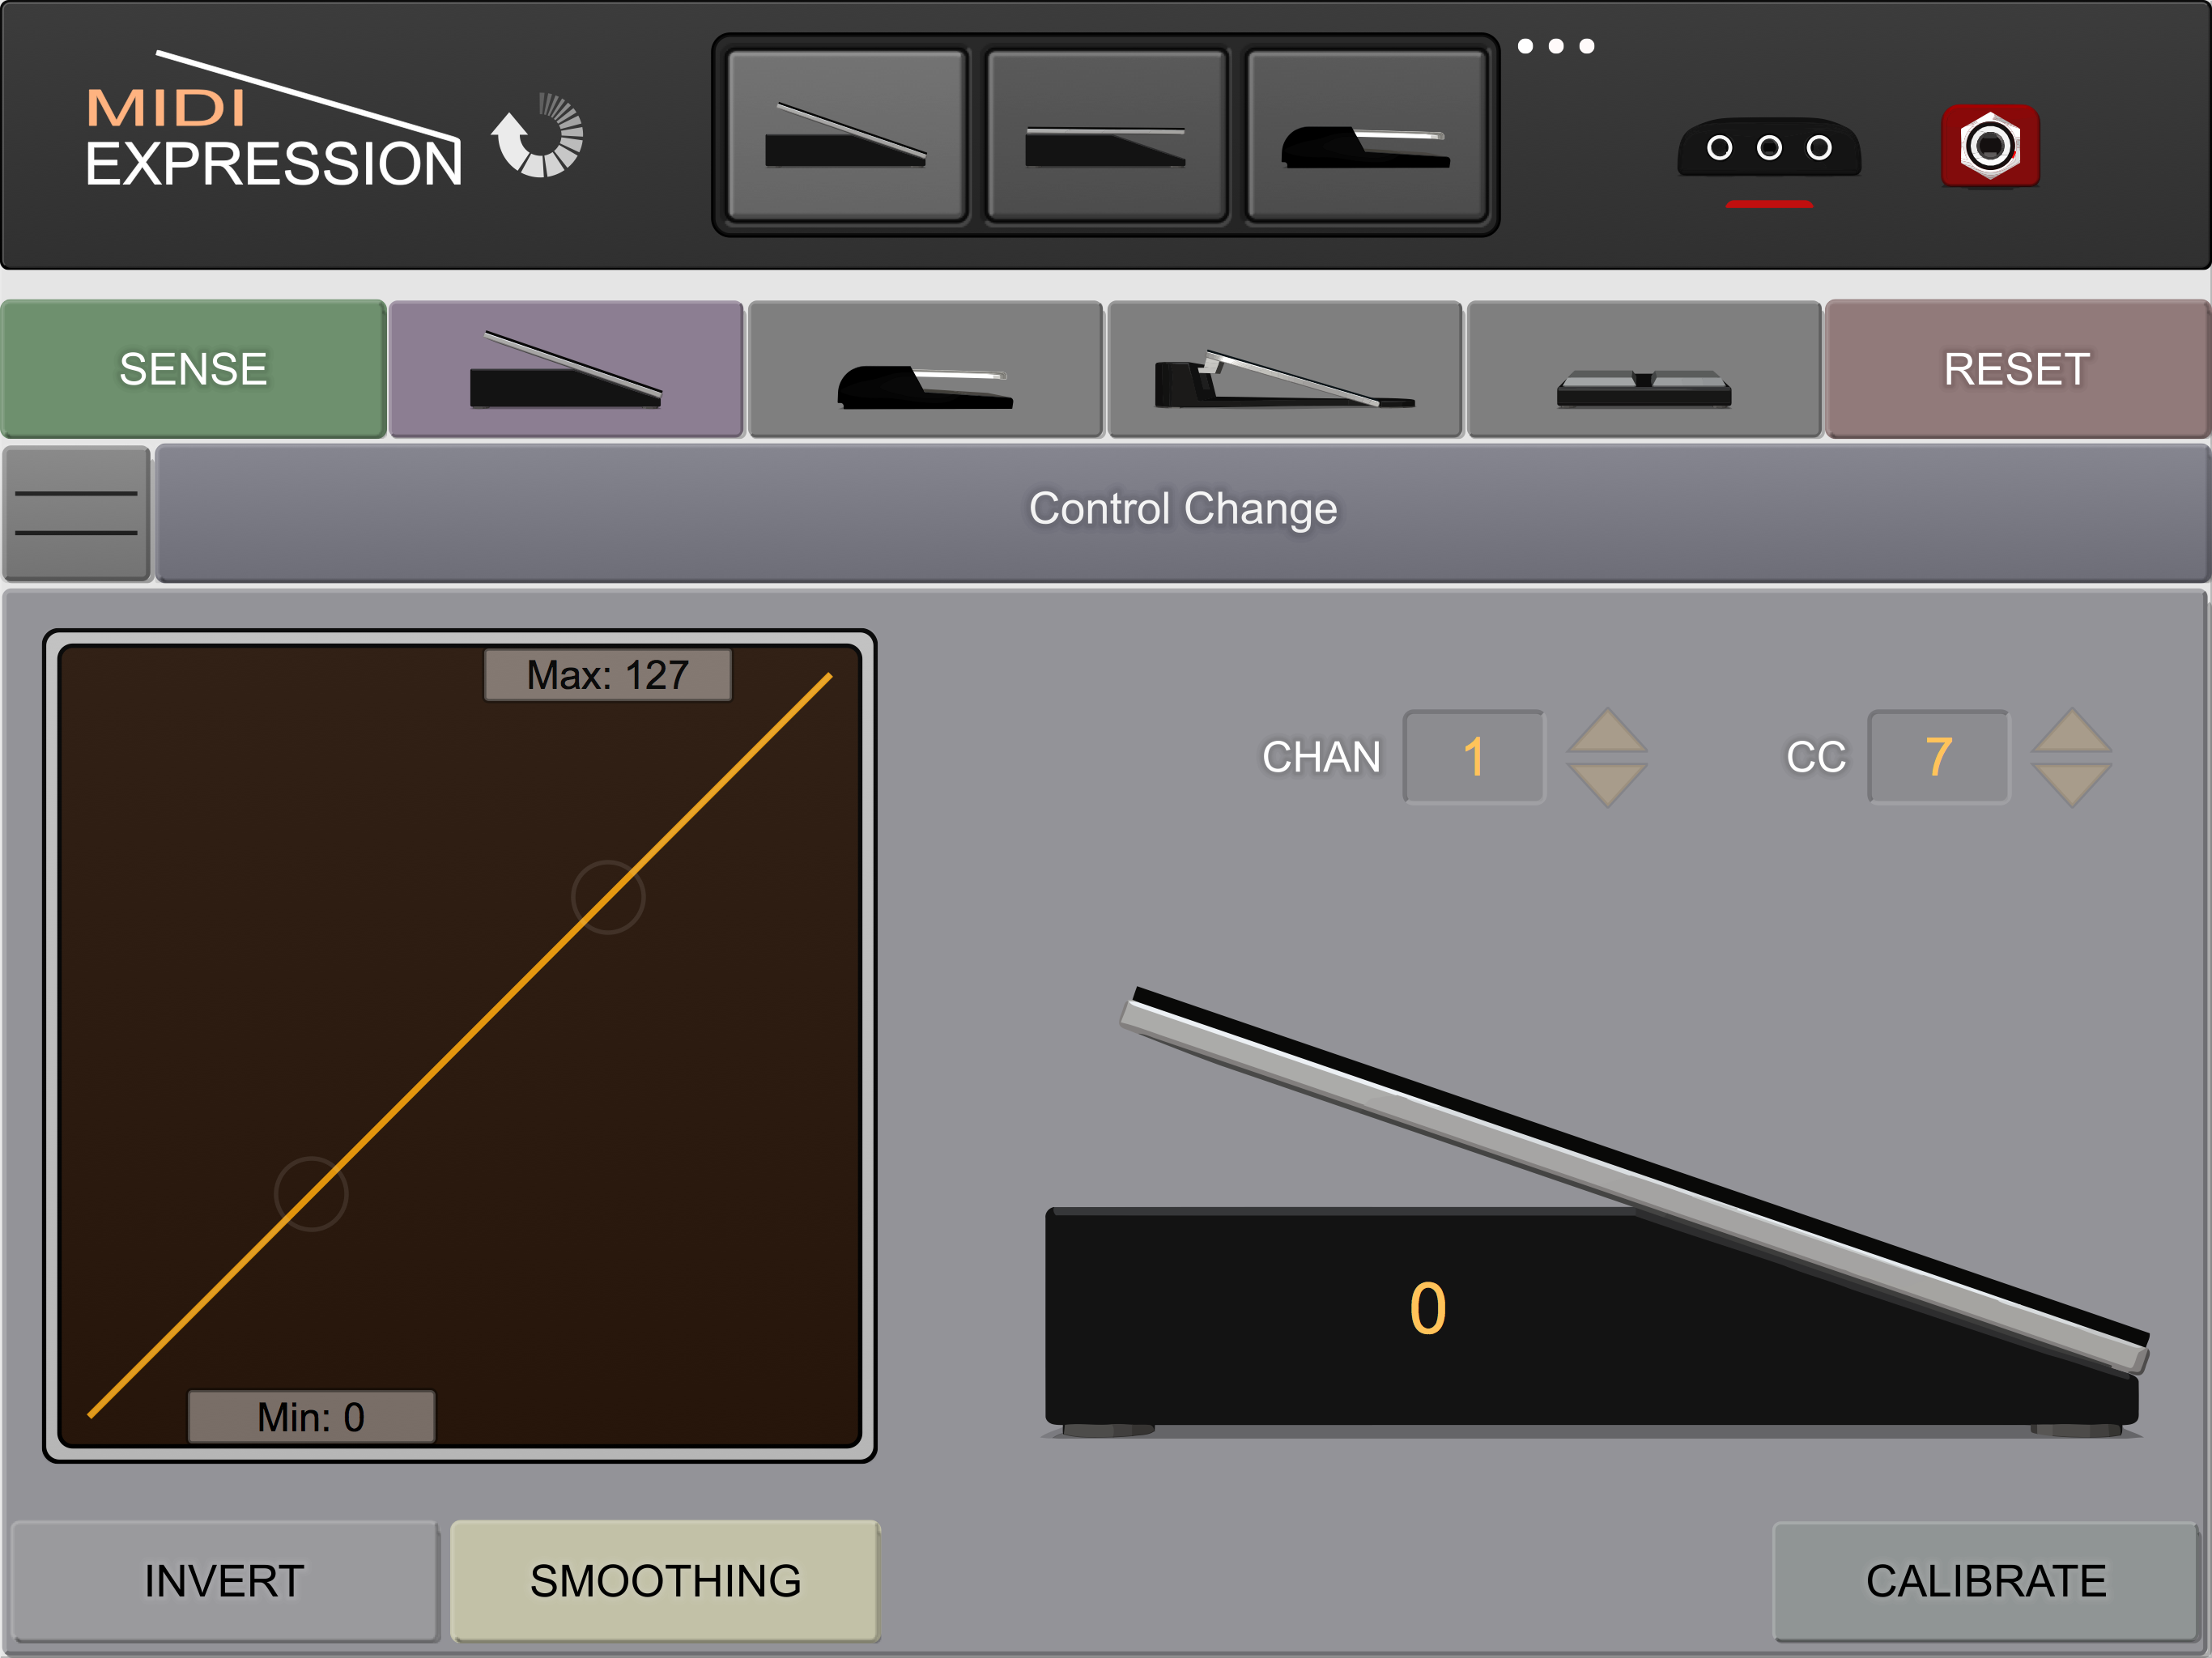Select the second flat pedal slot
Screen dimensions: 2212x1658
pos(1106,135)
